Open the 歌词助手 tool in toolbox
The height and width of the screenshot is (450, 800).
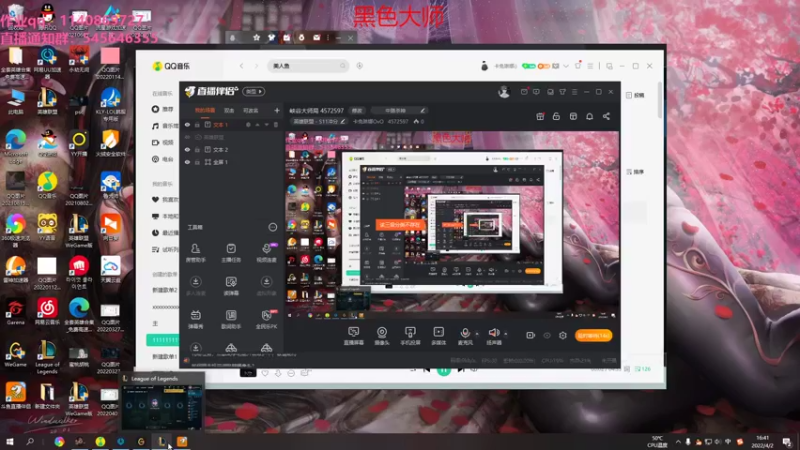click(x=231, y=319)
